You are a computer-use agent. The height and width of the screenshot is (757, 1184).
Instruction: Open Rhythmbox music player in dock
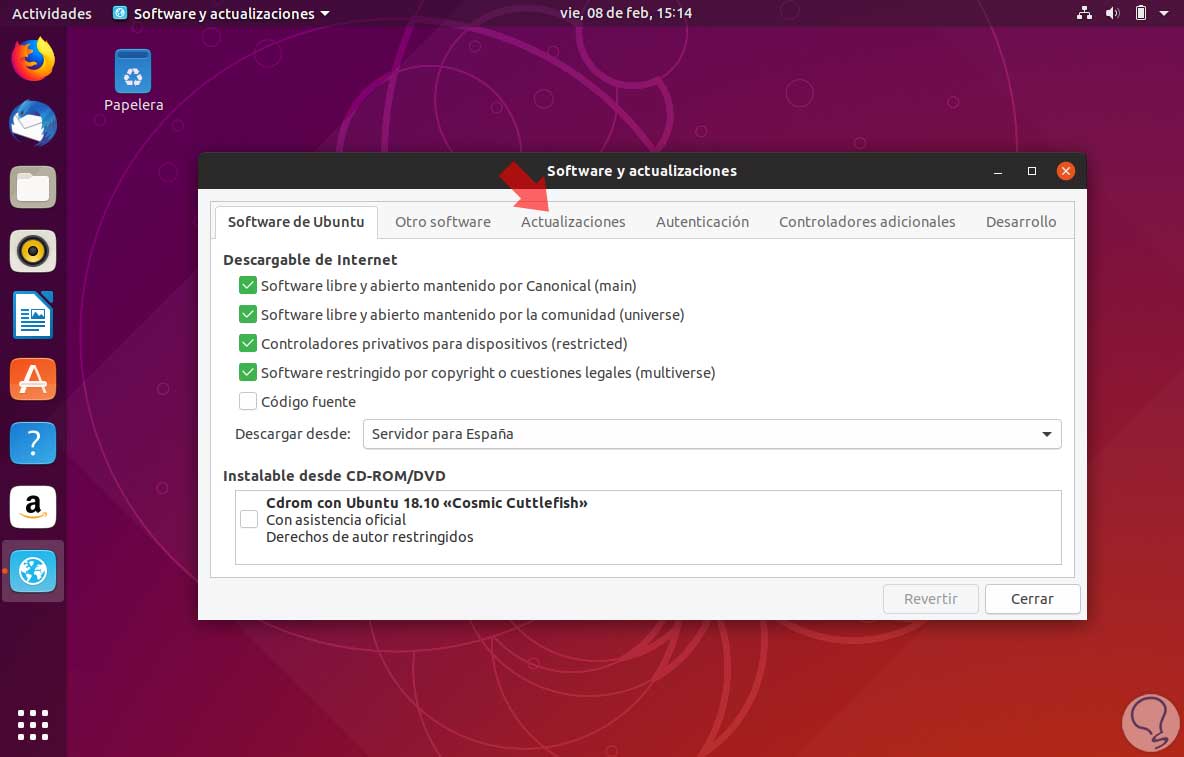[x=33, y=251]
